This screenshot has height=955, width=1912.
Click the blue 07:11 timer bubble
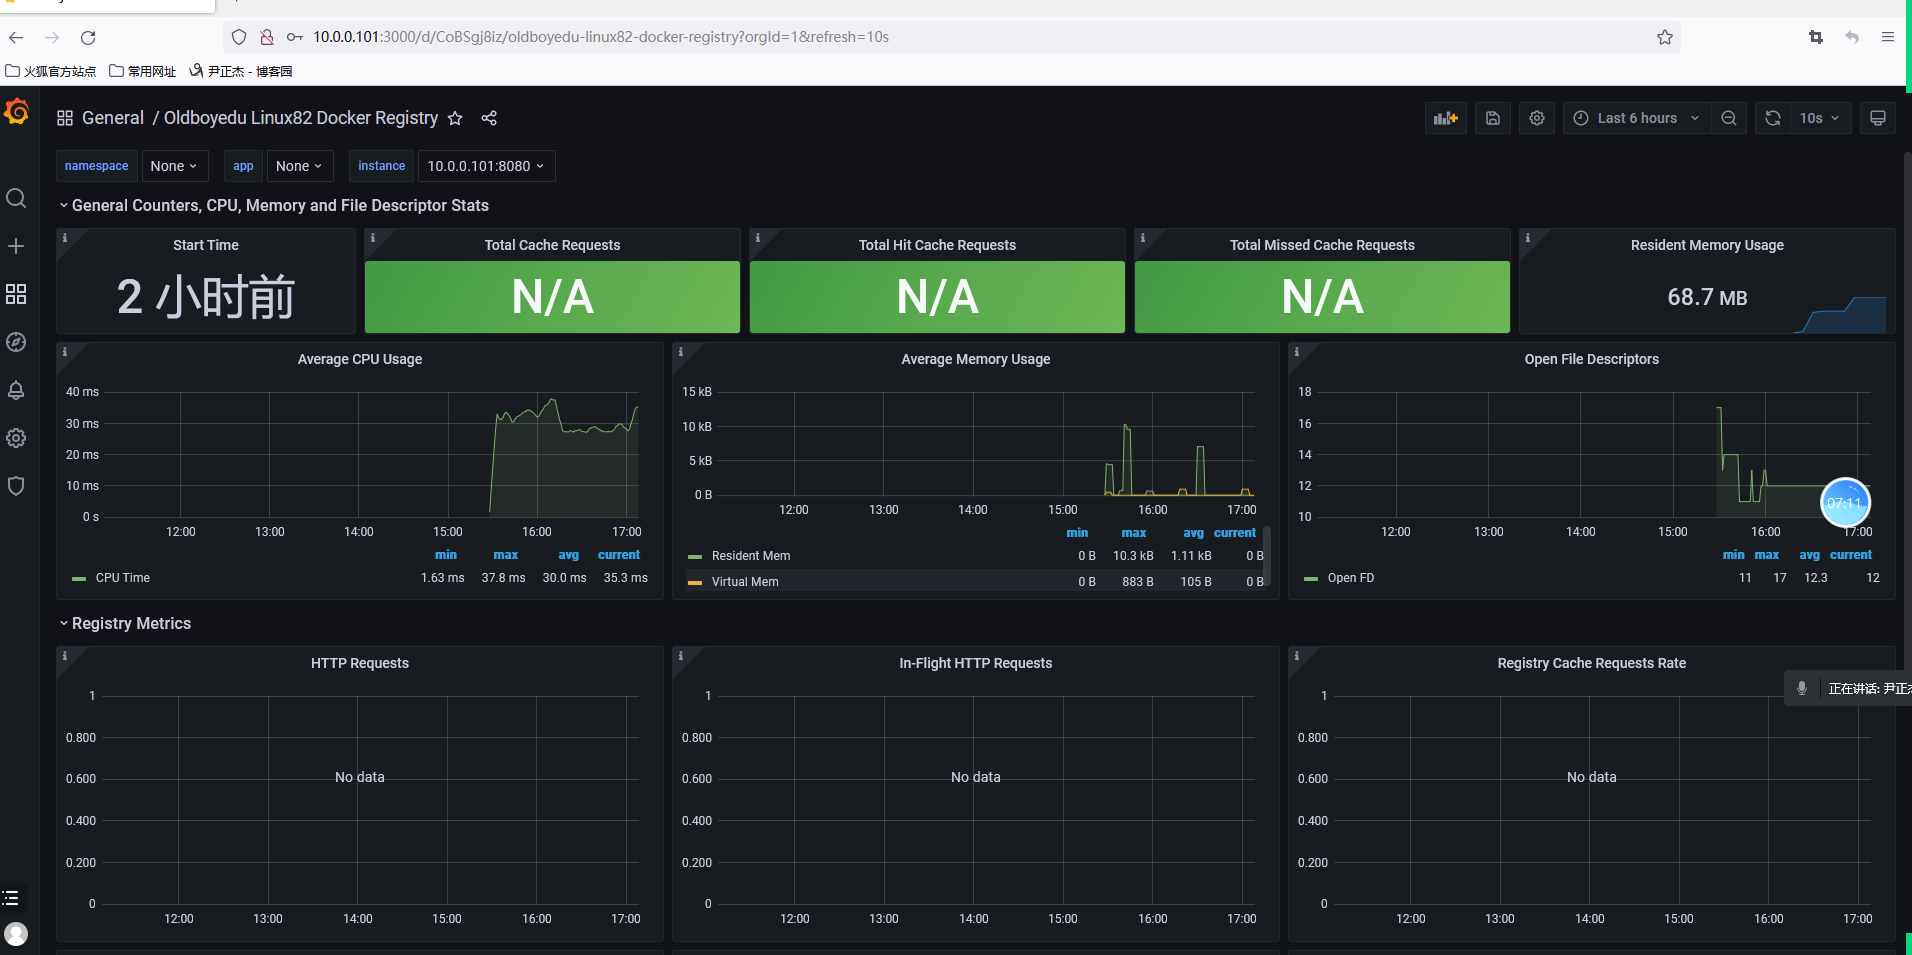click(1845, 503)
